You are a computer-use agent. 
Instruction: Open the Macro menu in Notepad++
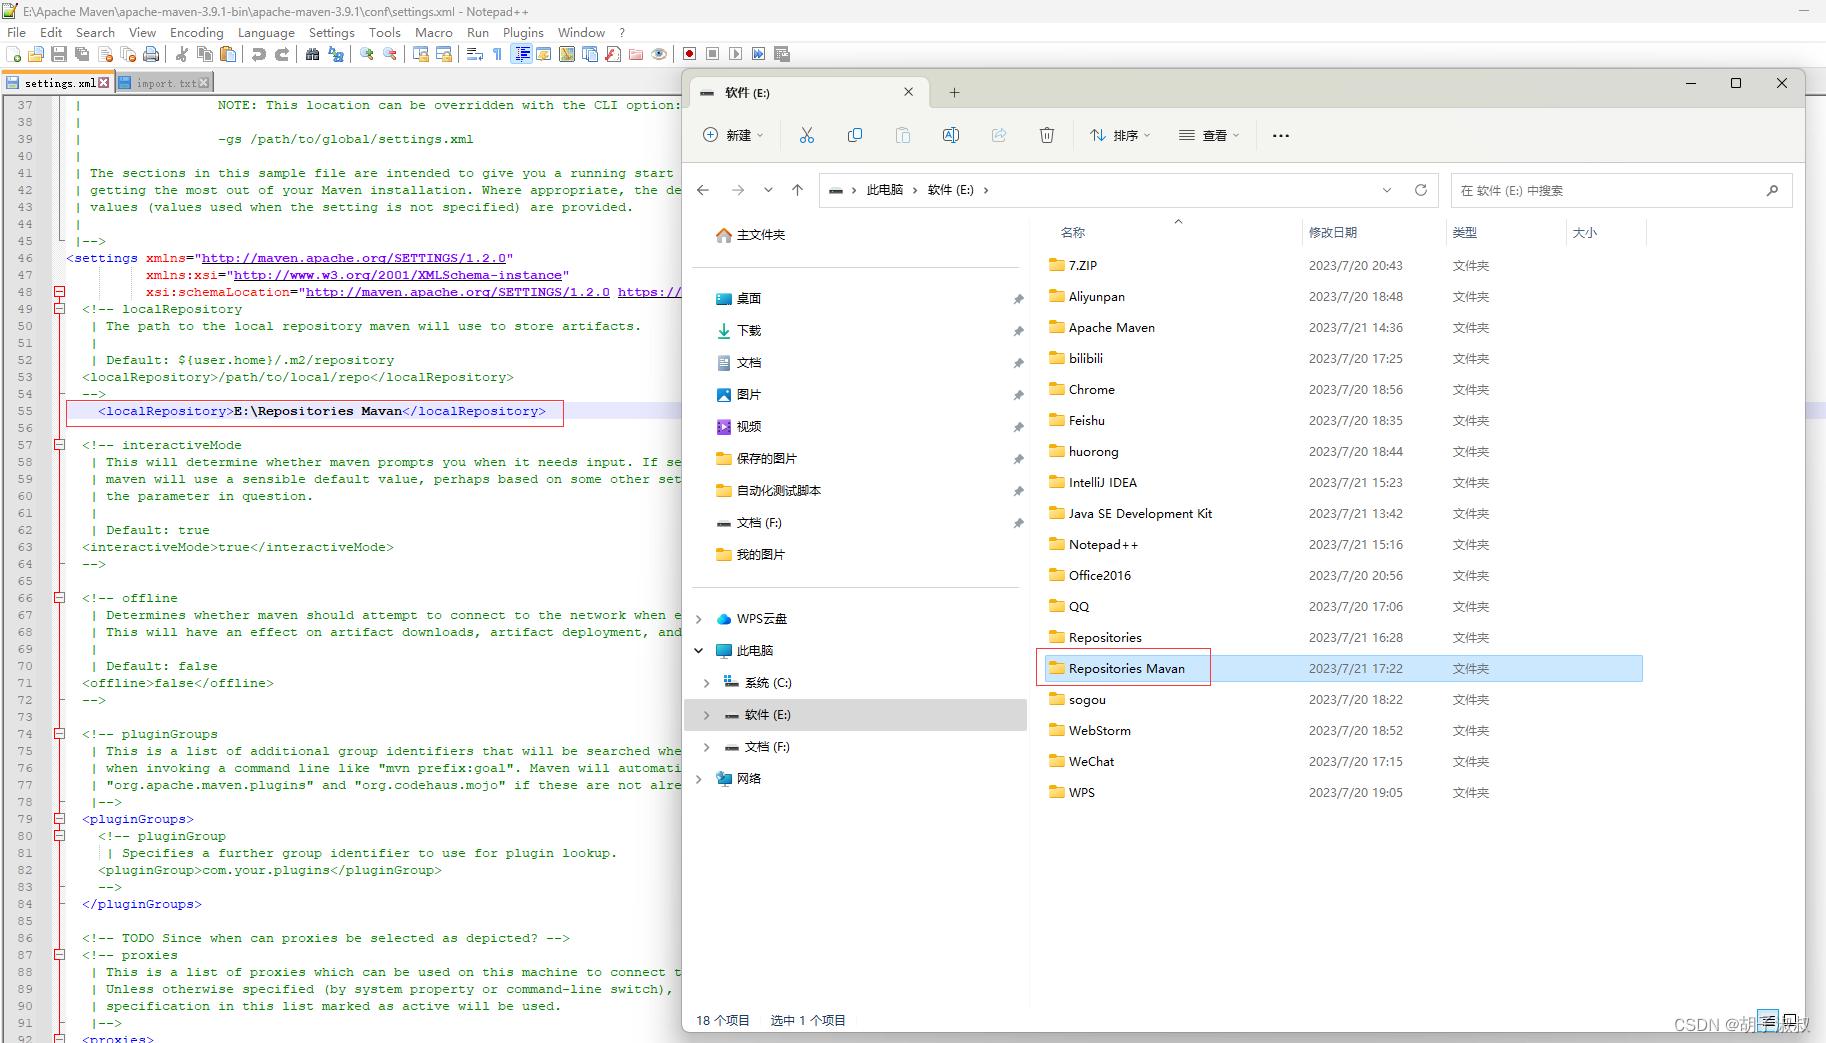tap(434, 32)
